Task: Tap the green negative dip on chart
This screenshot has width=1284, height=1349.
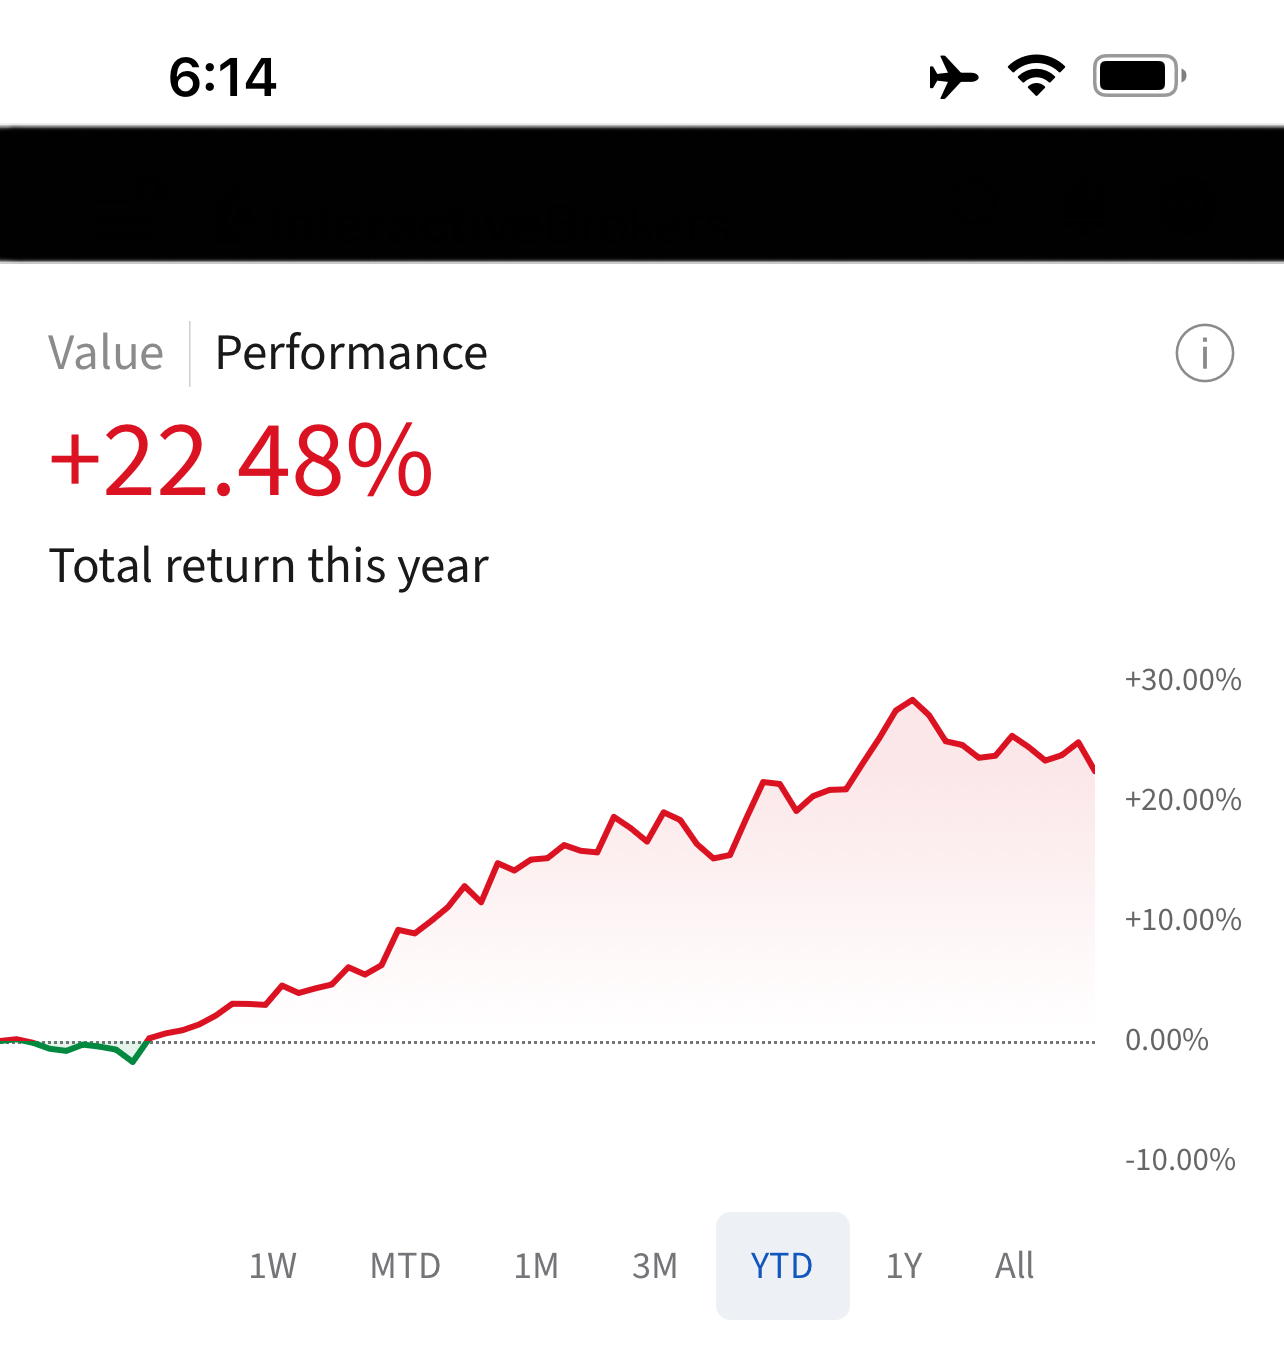Action: point(132,1059)
